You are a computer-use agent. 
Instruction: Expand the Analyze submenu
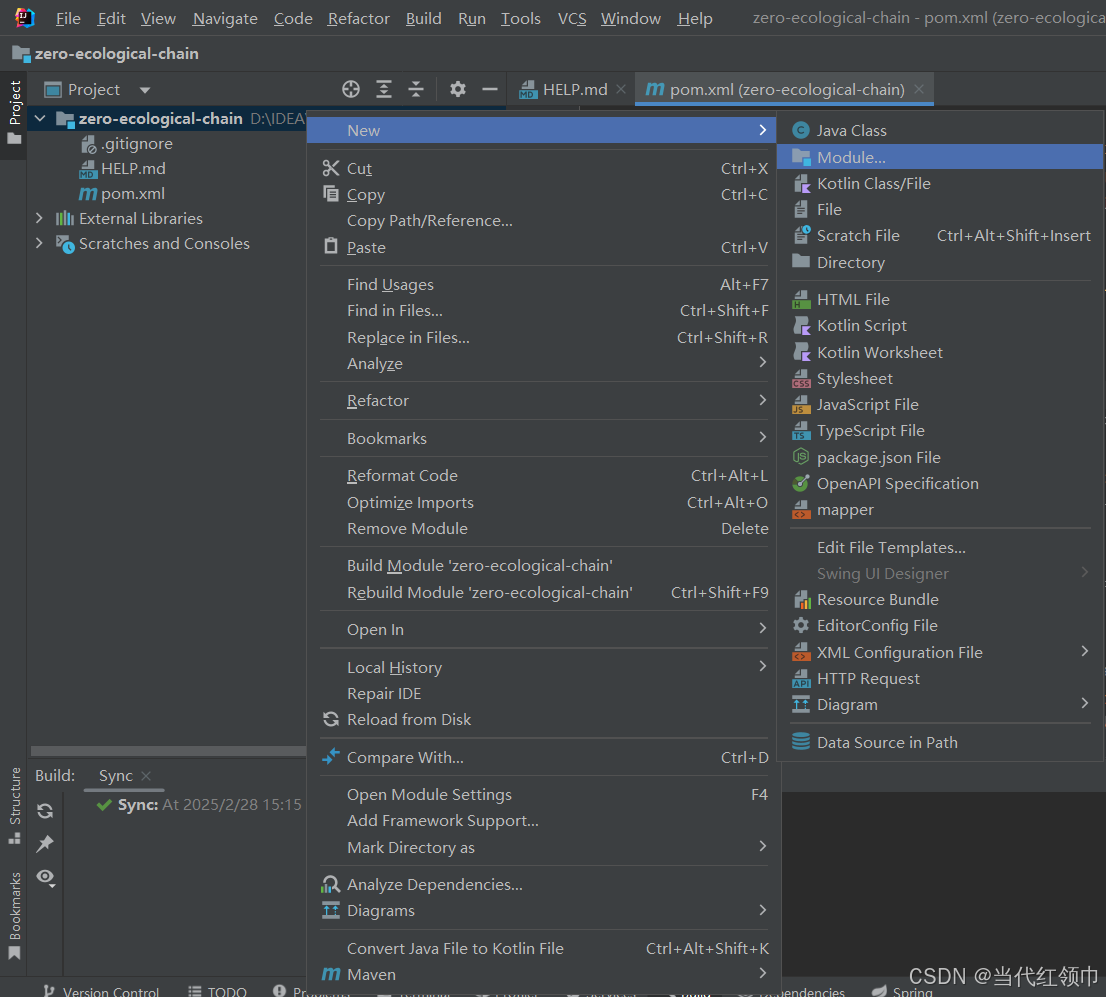point(762,362)
